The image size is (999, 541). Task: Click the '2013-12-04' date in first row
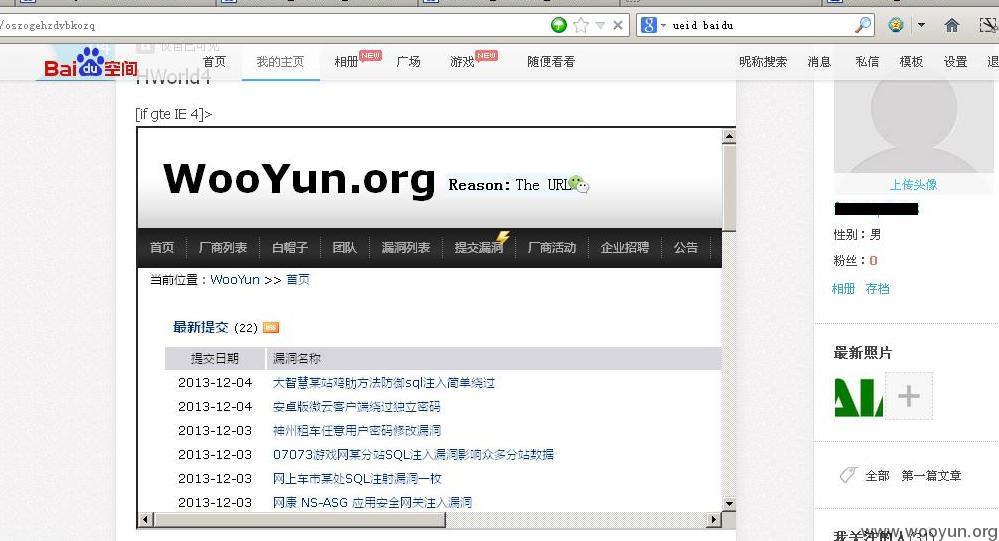pos(215,383)
